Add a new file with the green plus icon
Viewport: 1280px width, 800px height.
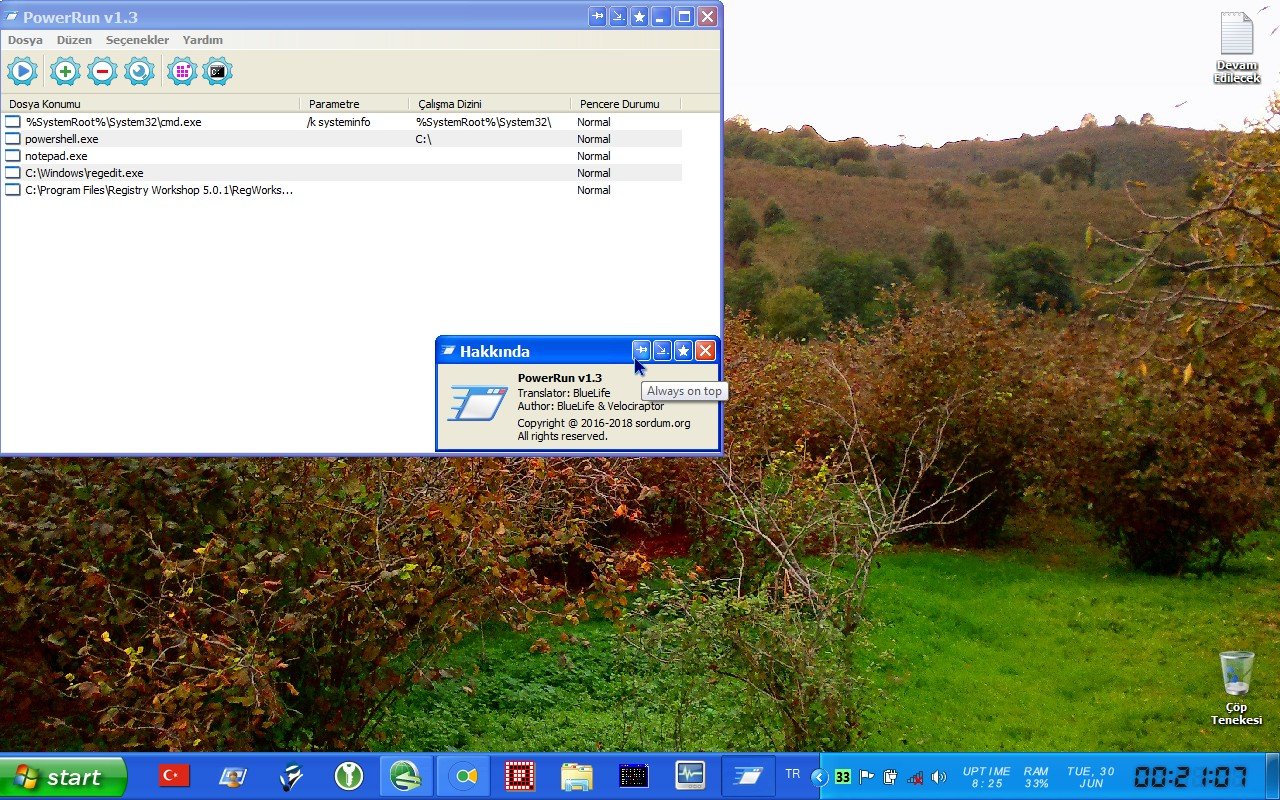coord(65,71)
